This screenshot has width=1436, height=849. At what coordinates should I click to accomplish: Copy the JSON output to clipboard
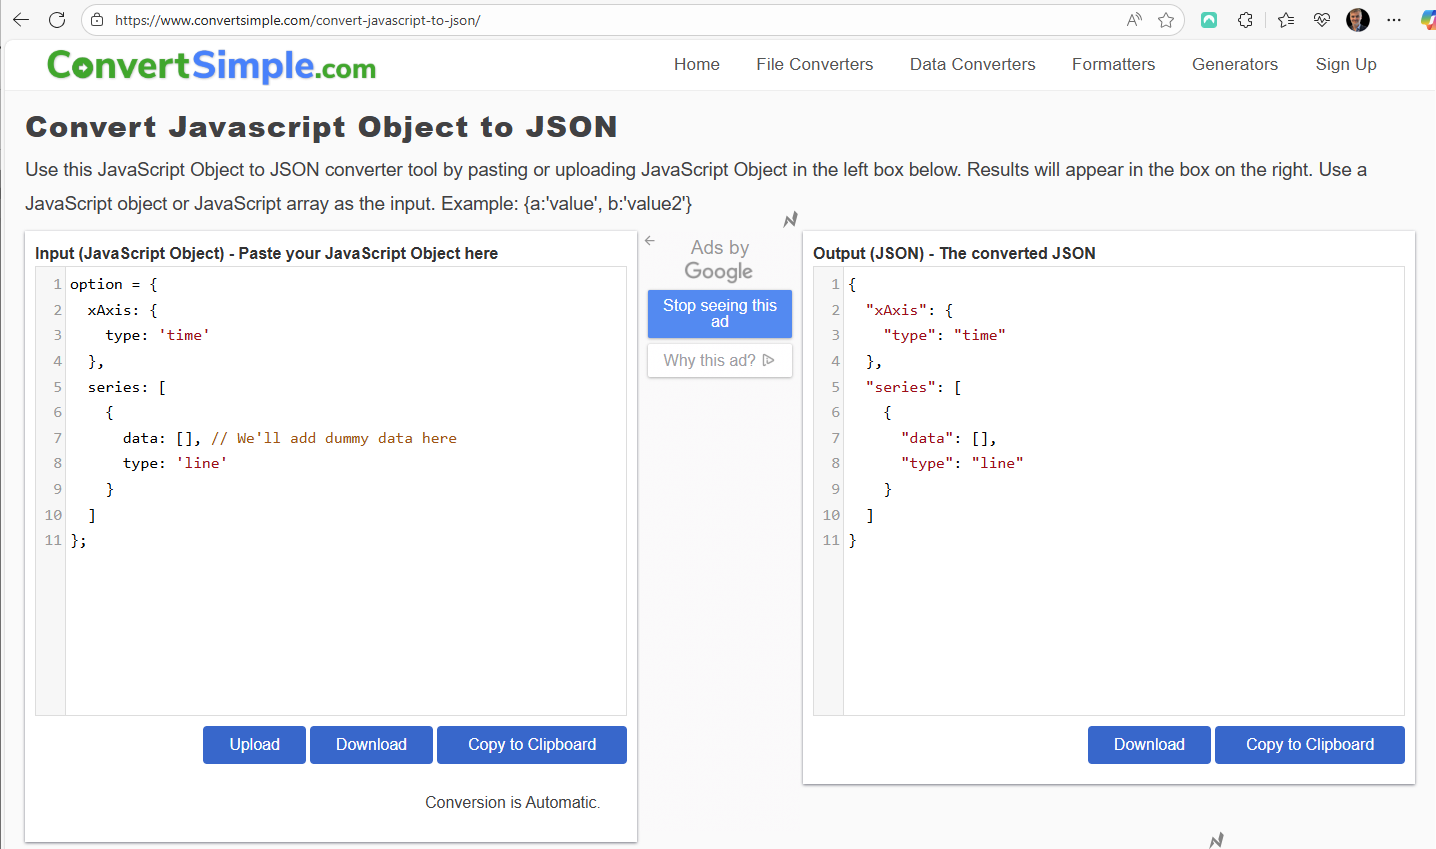click(x=1309, y=745)
